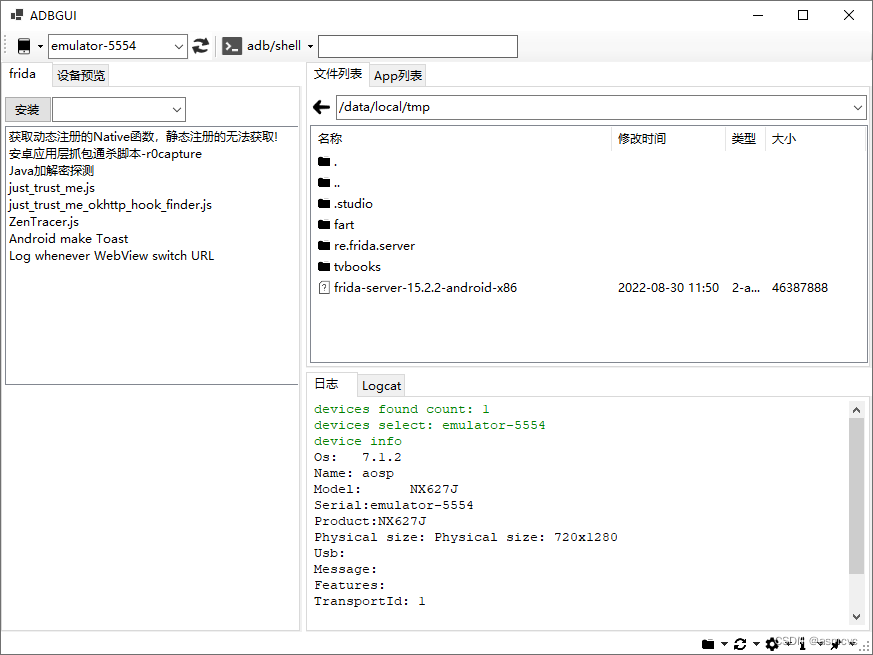Click the 'devices select: emulator-5554' log line
873x655 pixels.
tap(429, 426)
